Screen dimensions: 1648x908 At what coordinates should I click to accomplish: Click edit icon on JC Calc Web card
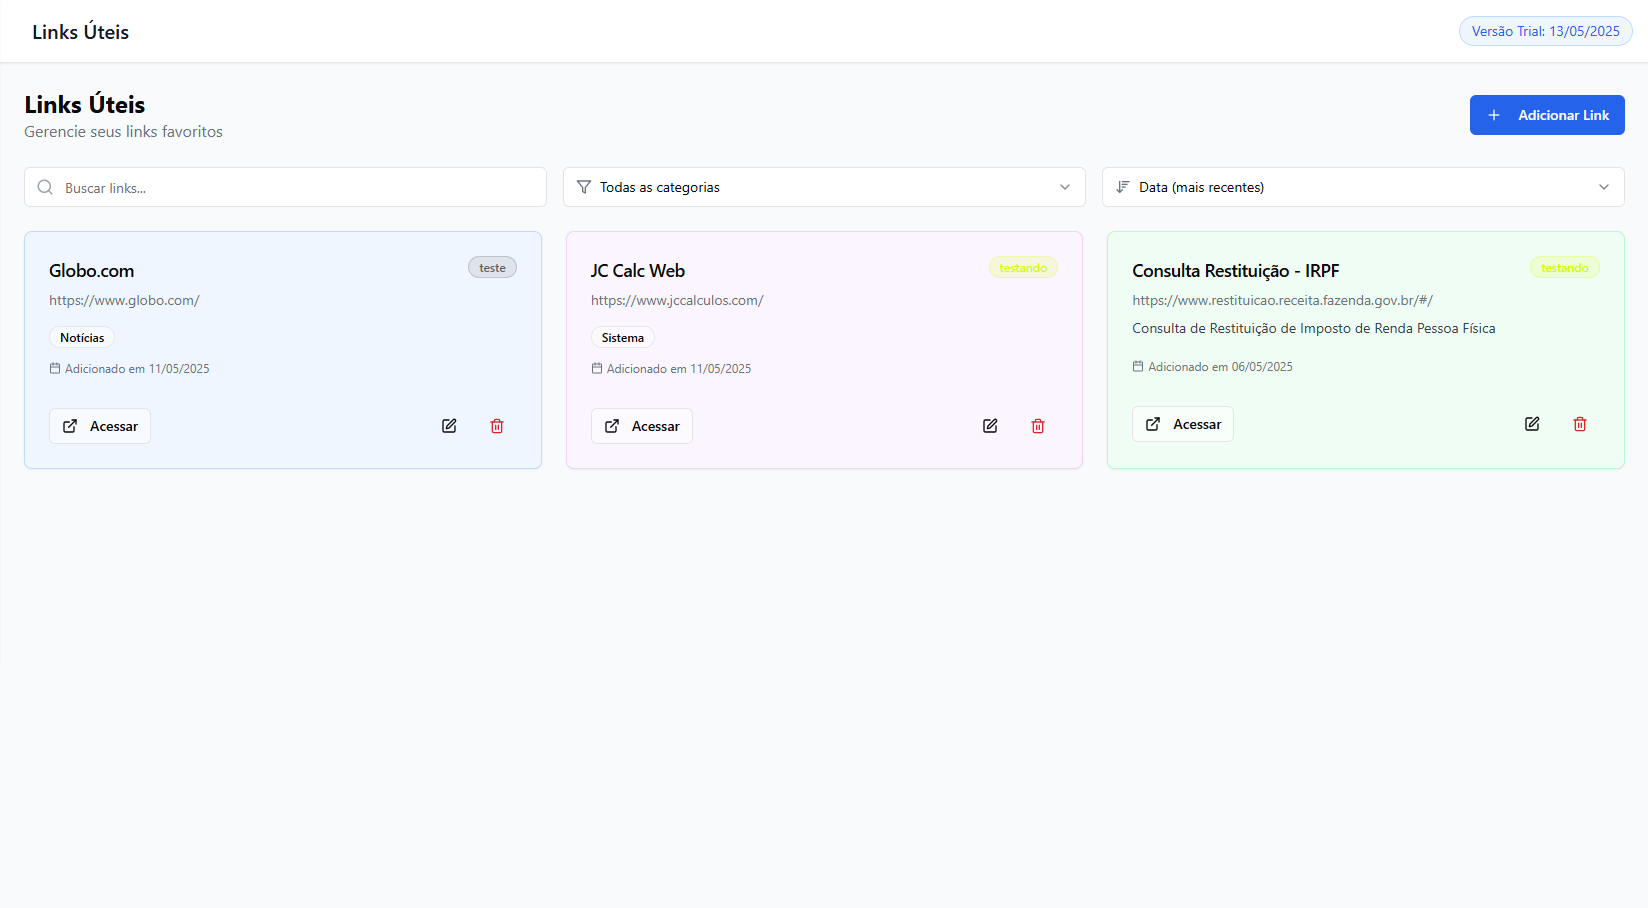tap(990, 426)
